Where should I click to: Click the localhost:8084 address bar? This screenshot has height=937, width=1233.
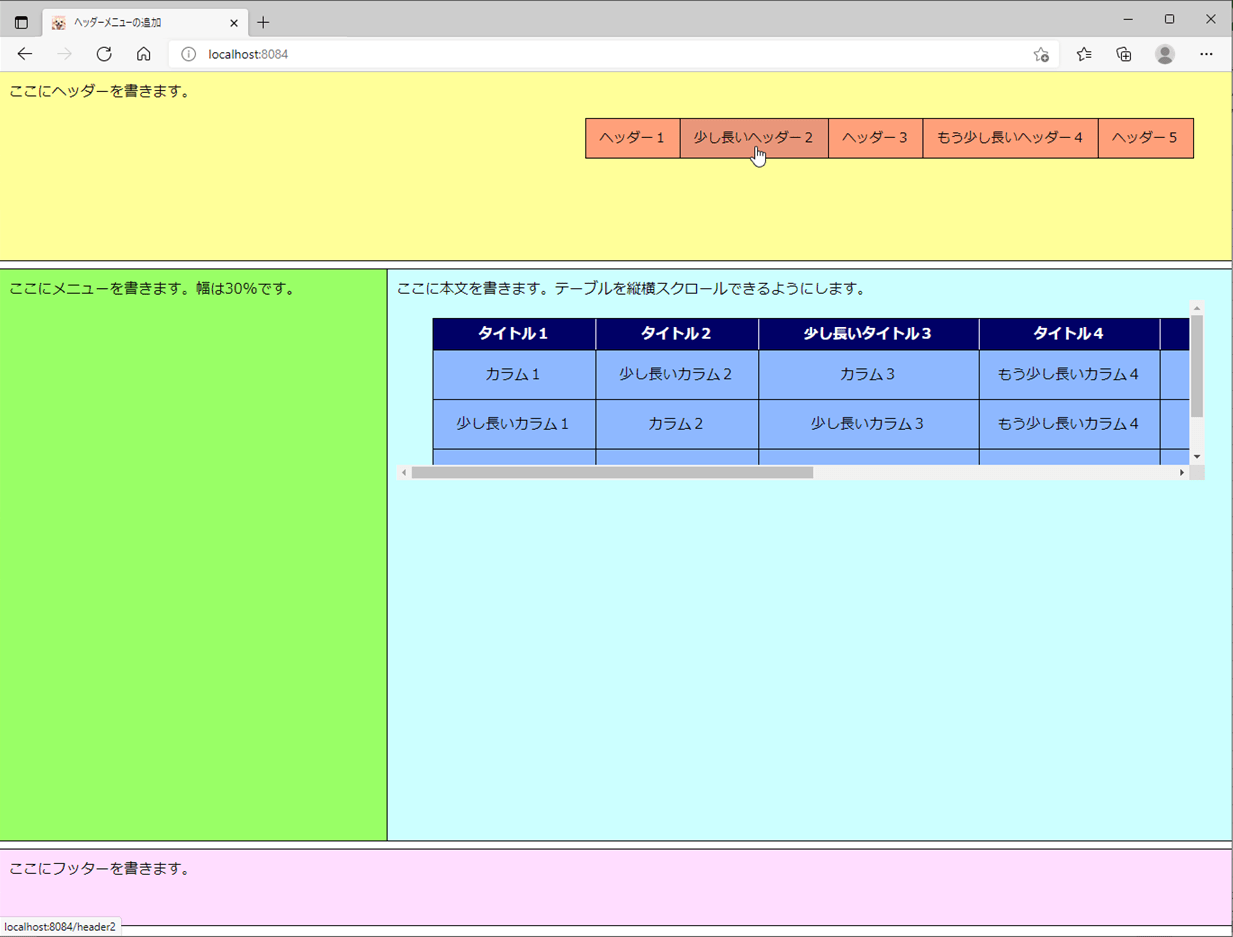pyautogui.click(x=600, y=54)
